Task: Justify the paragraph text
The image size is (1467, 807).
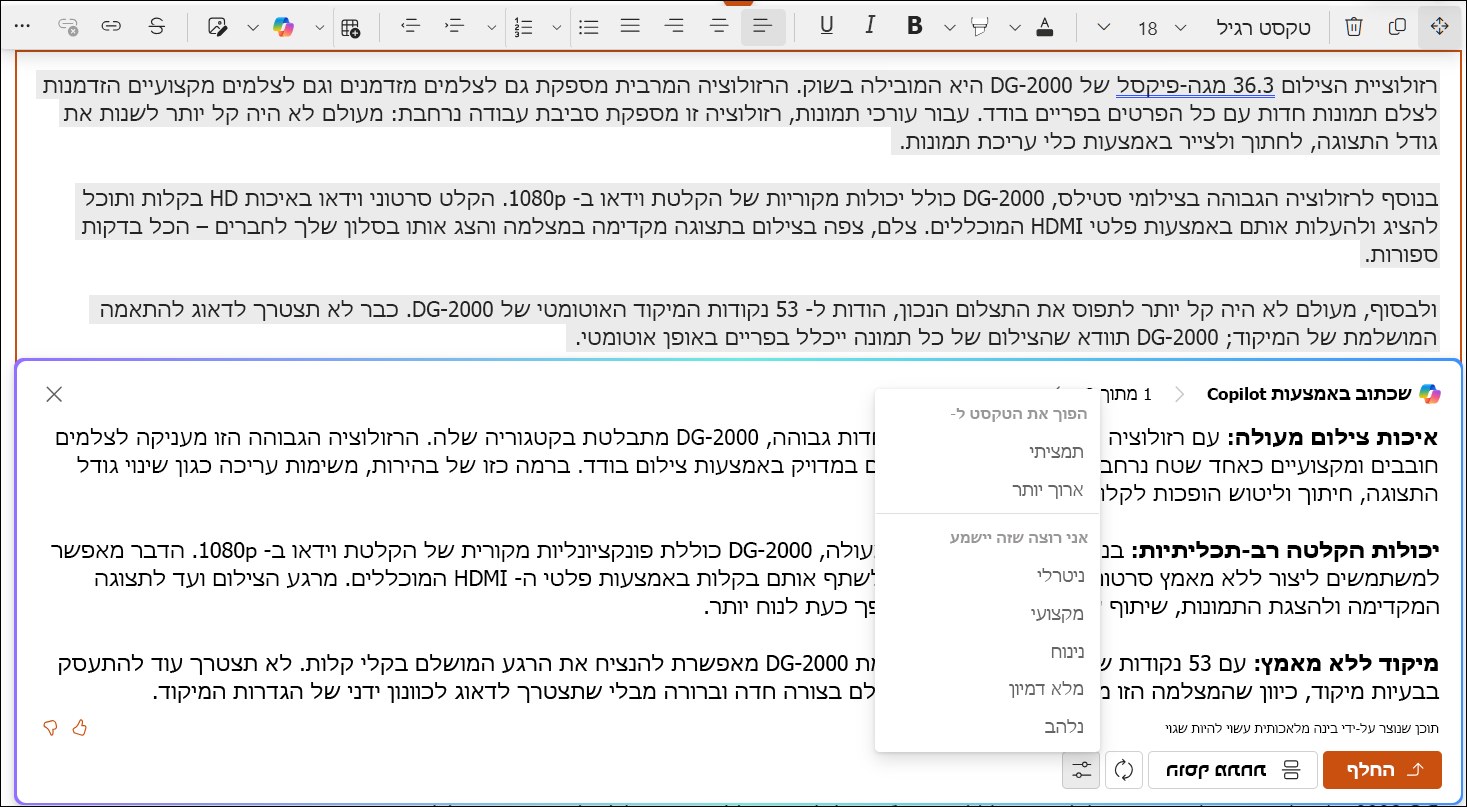Action: pyautogui.click(x=630, y=27)
